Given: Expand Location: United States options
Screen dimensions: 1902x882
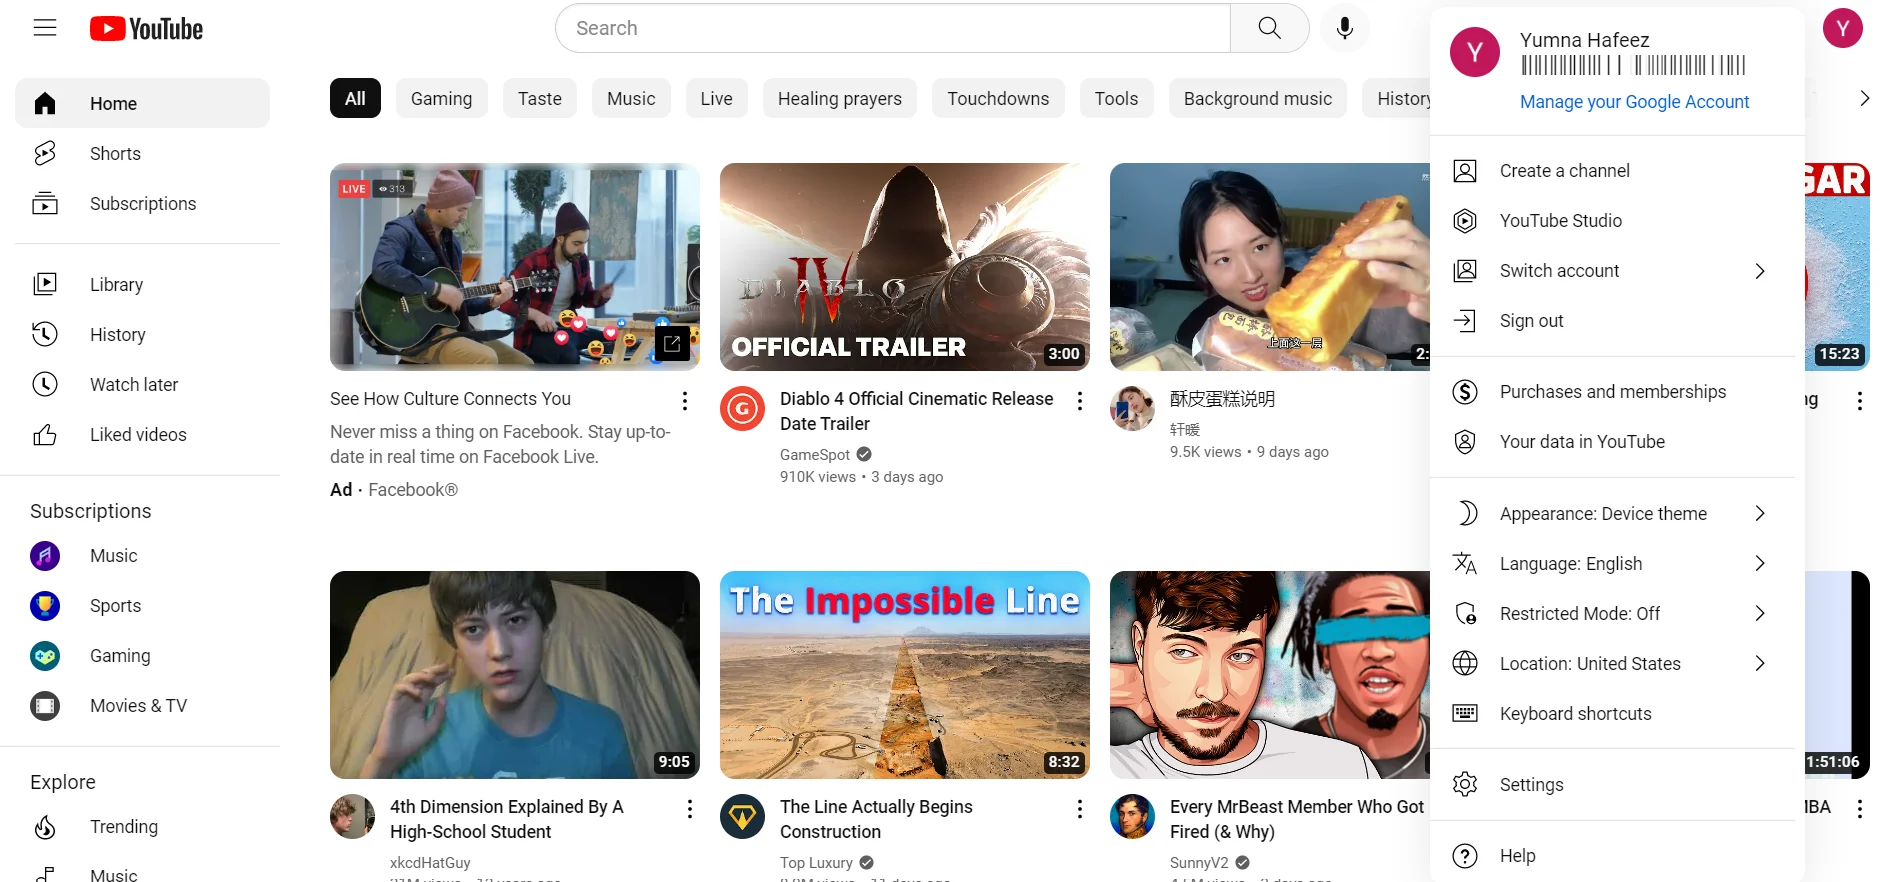Looking at the screenshot, I should point(1612,663).
